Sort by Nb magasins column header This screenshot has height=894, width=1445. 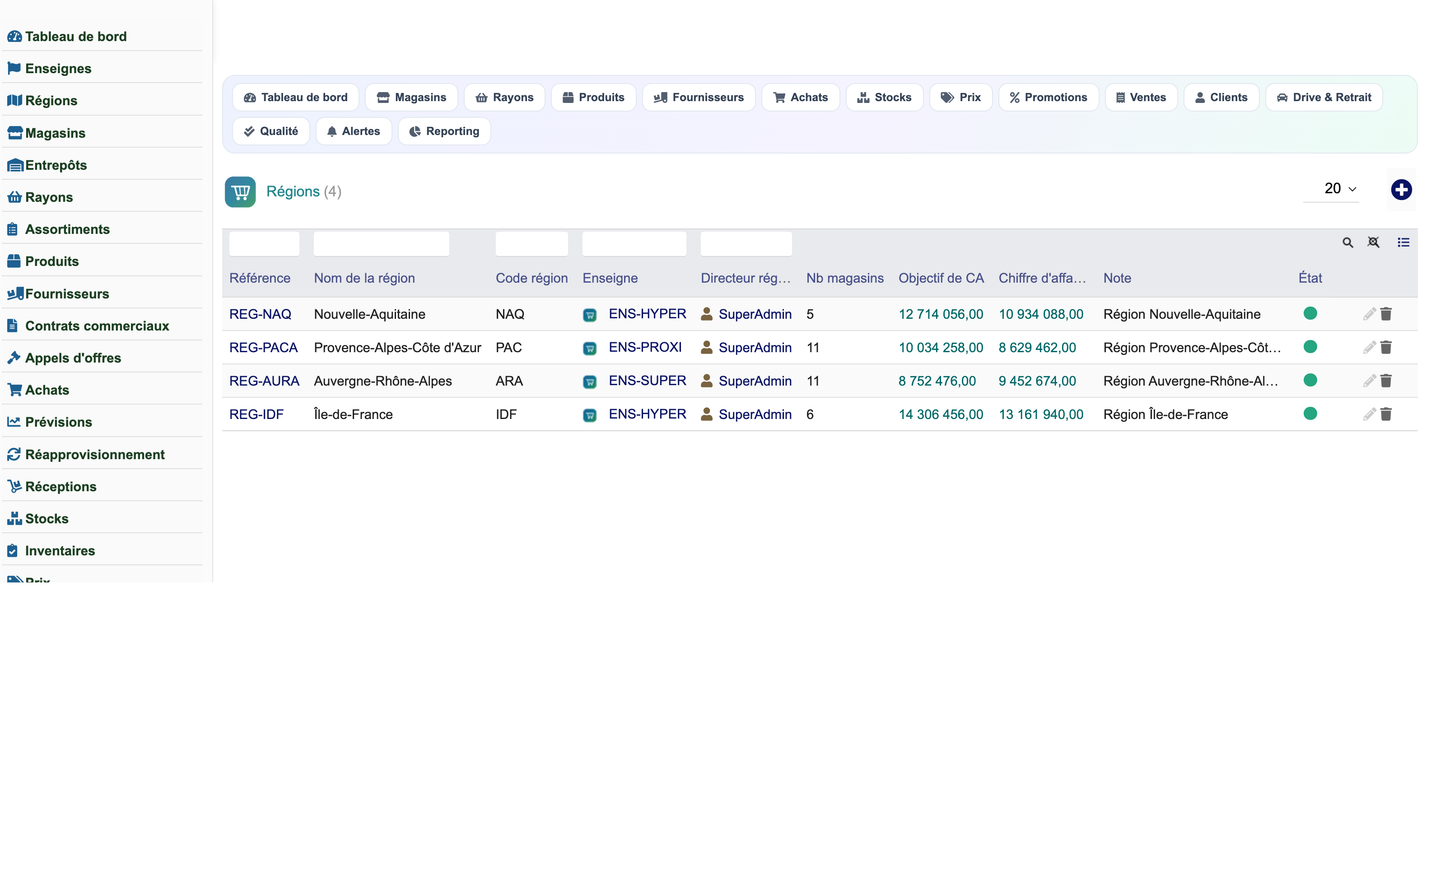tap(845, 279)
